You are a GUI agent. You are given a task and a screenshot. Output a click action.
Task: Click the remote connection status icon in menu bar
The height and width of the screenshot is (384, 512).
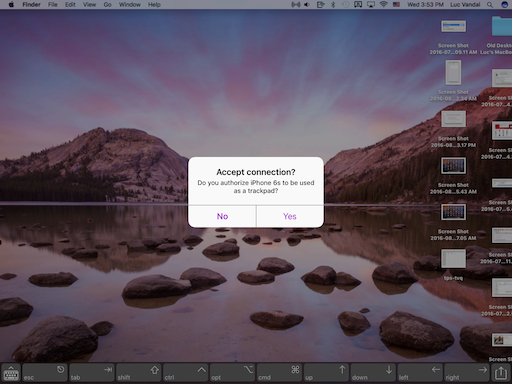tap(295, 5)
